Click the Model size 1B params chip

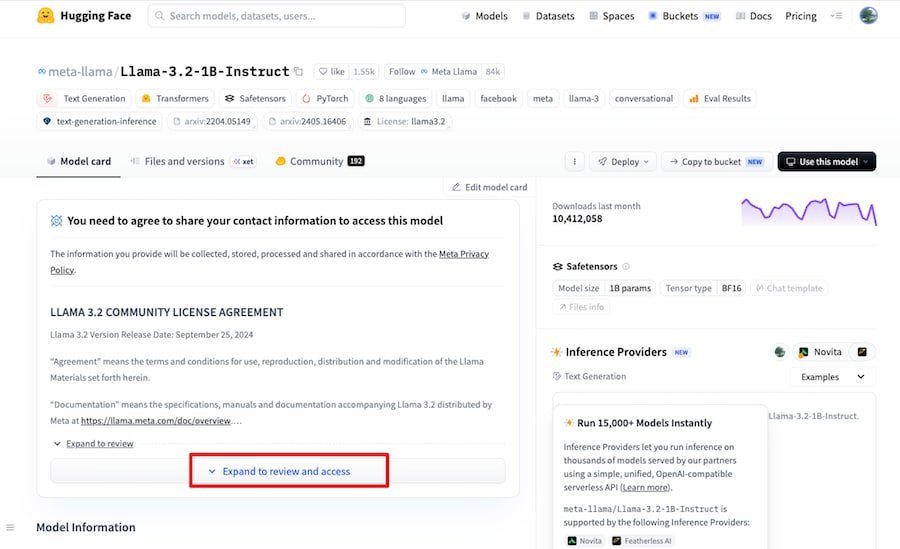pyautogui.click(x=604, y=288)
